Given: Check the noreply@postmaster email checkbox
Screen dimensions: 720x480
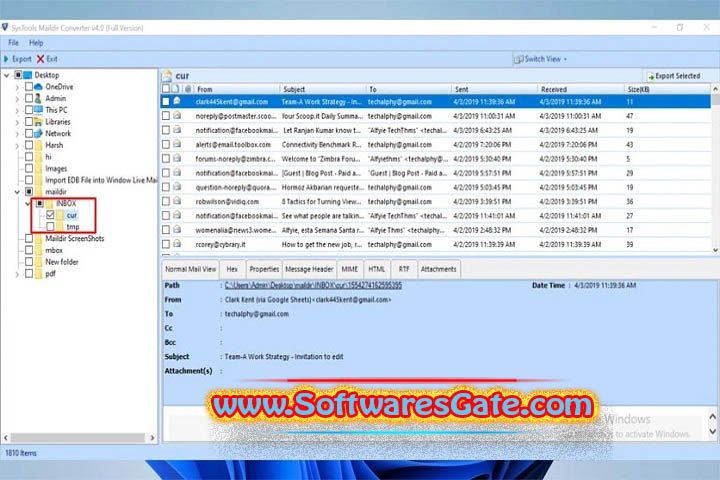Looking at the screenshot, I should click(x=166, y=116).
